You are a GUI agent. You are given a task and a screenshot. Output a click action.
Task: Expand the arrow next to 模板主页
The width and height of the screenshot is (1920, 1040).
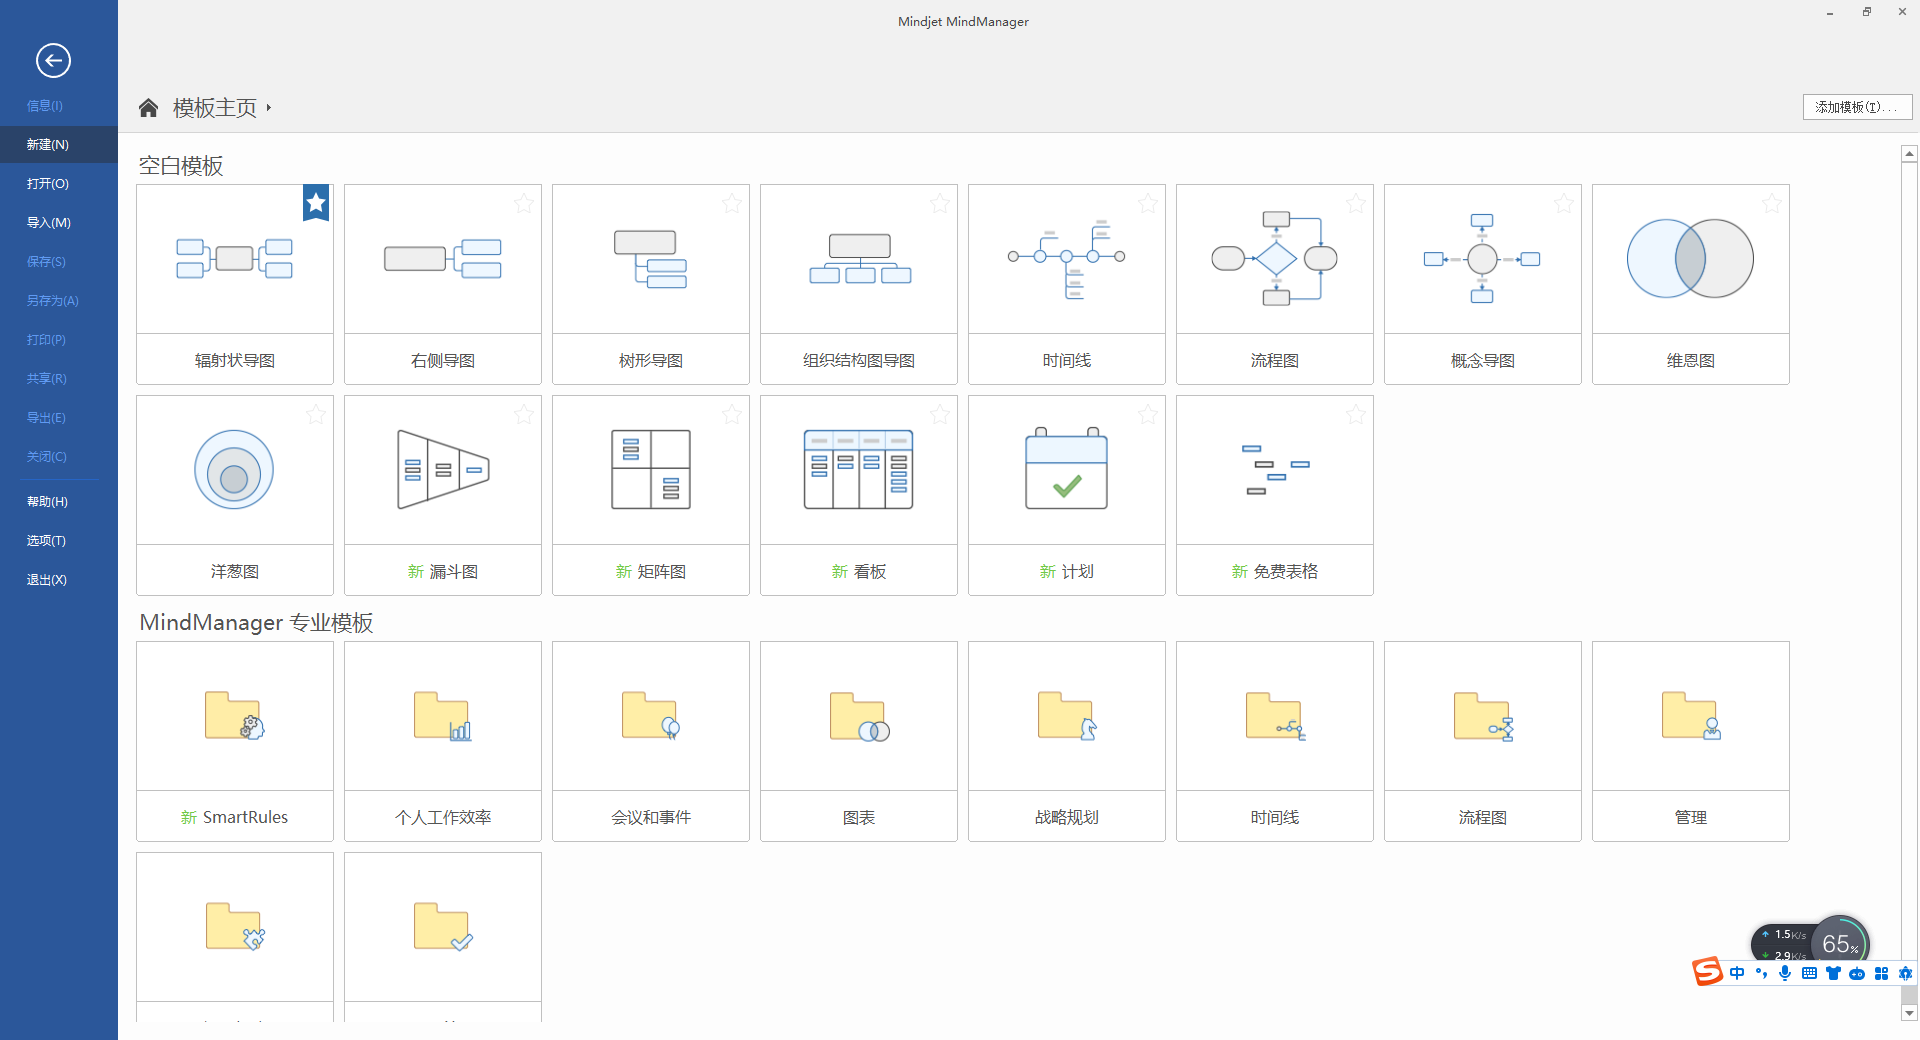[269, 107]
